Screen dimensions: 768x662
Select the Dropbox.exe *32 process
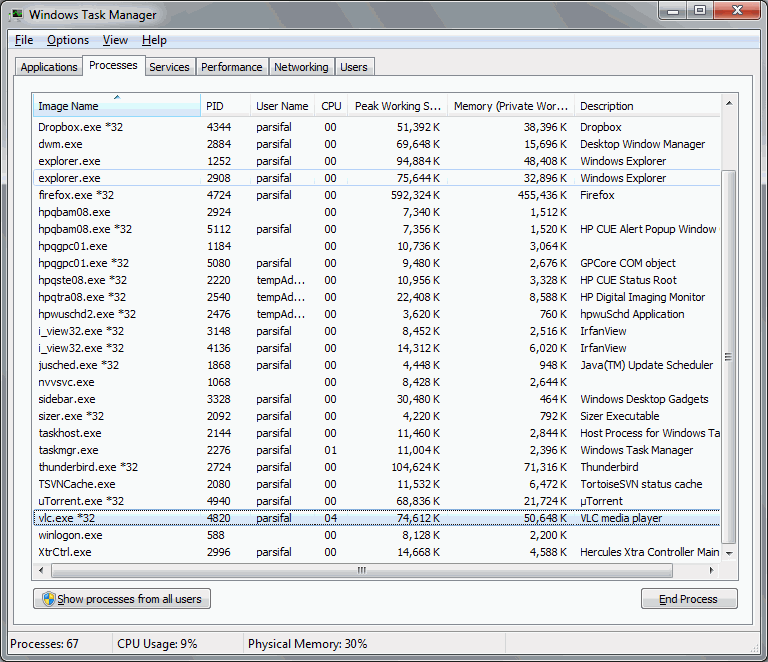click(x=377, y=127)
